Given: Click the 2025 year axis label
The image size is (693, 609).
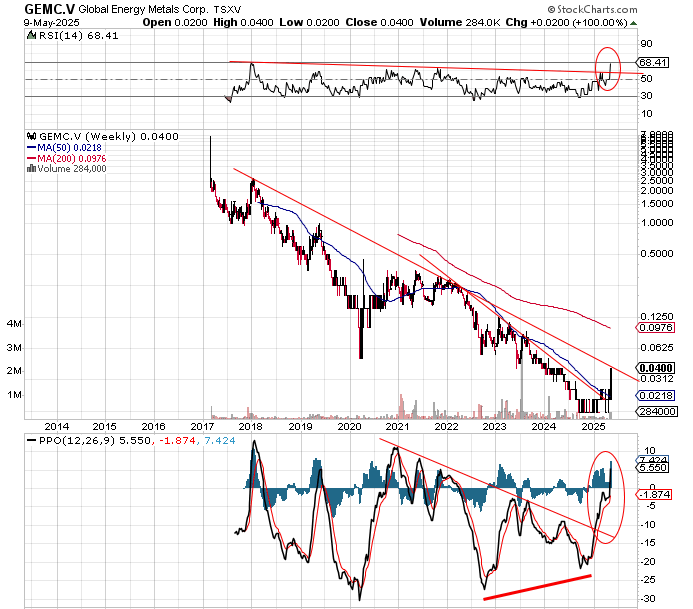Looking at the screenshot, I should click(593, 426).
